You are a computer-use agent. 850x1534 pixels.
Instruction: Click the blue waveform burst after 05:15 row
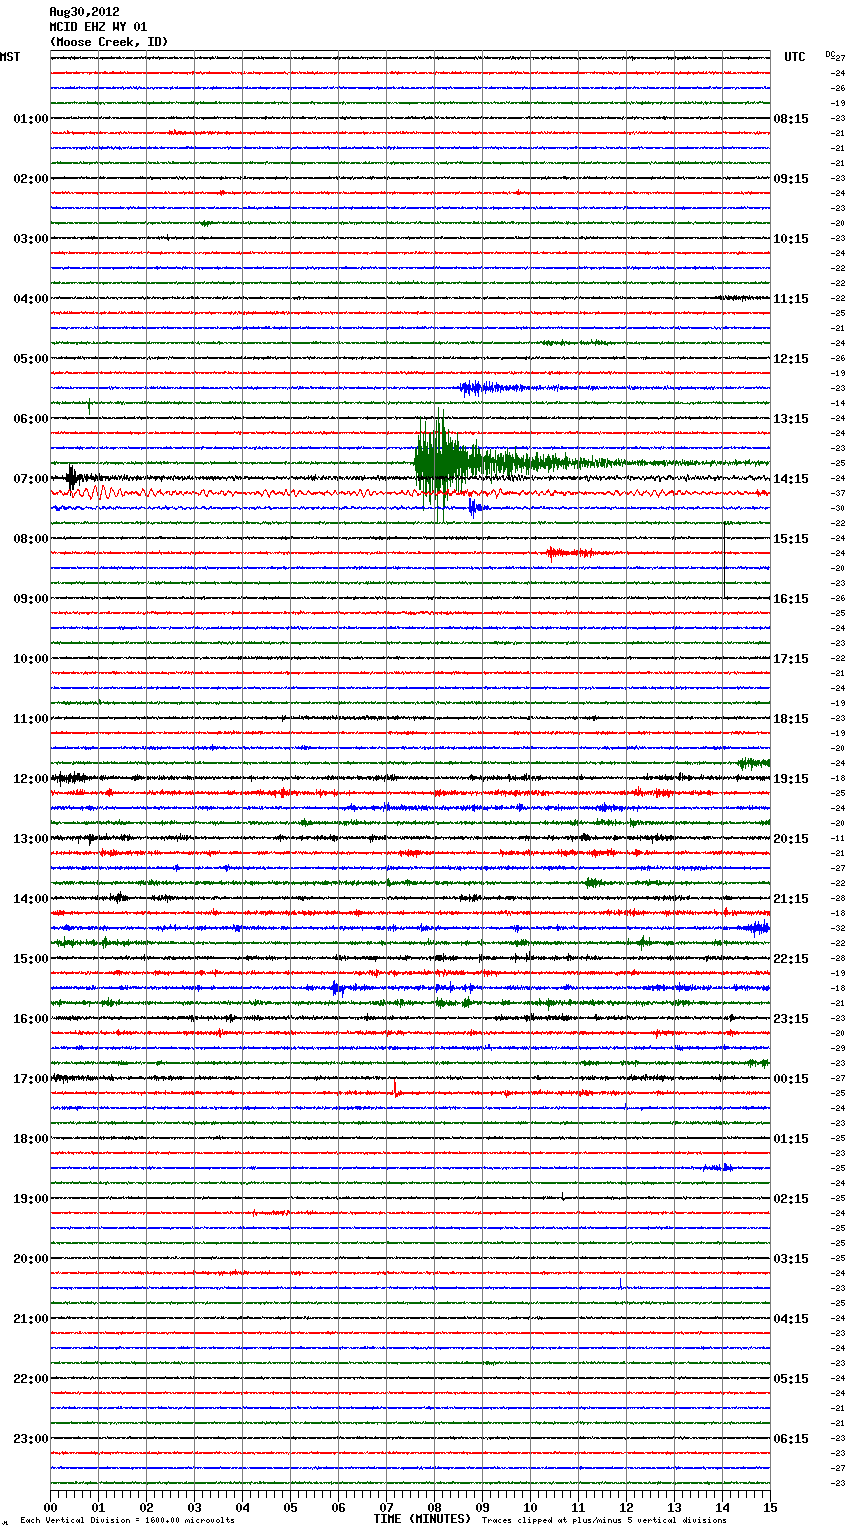(478, 388)
